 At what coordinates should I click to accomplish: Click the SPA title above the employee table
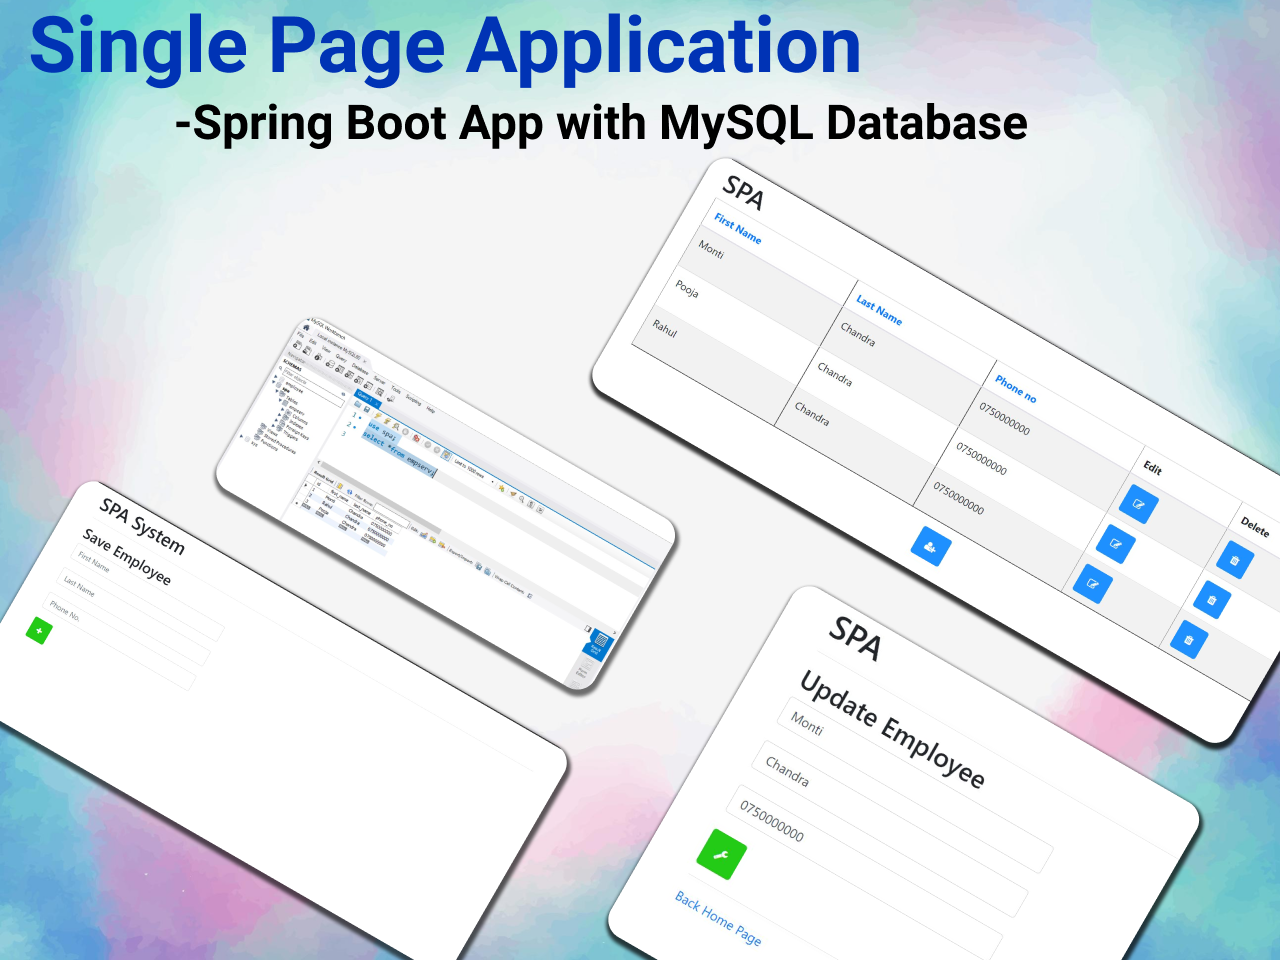[743, 193]
